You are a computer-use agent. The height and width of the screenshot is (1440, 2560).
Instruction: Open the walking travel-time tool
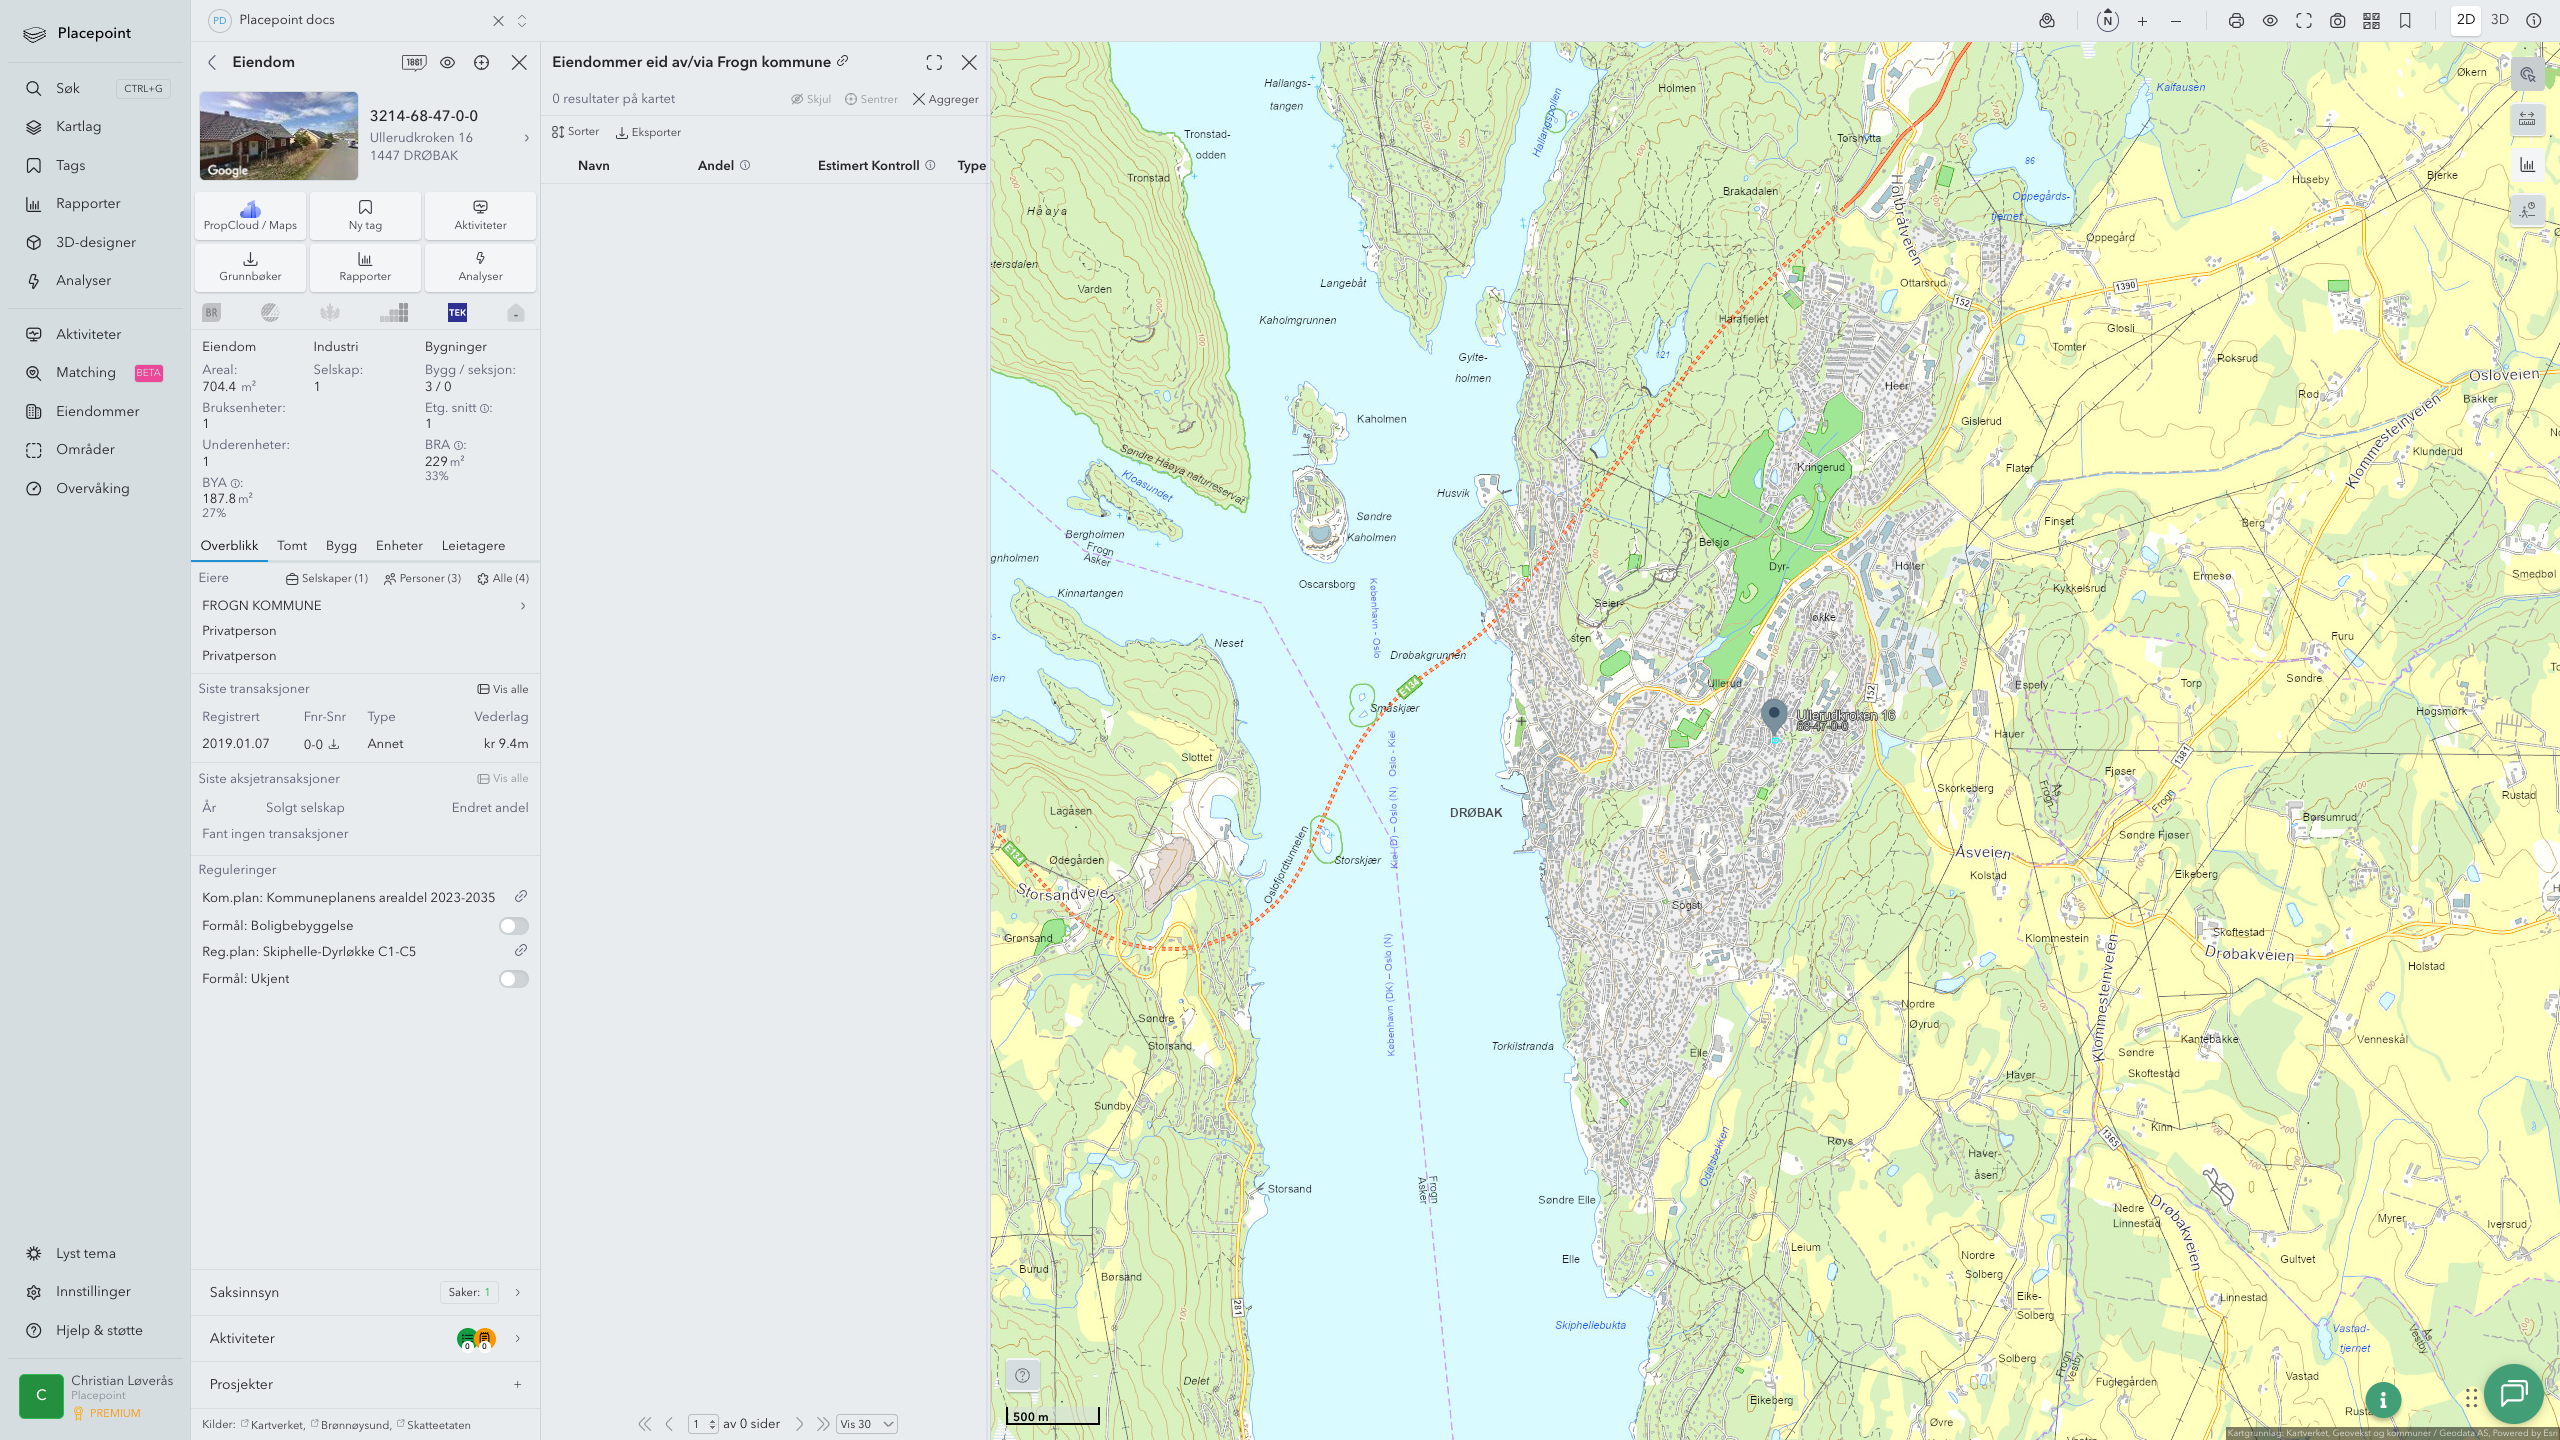pos(2528,210)
